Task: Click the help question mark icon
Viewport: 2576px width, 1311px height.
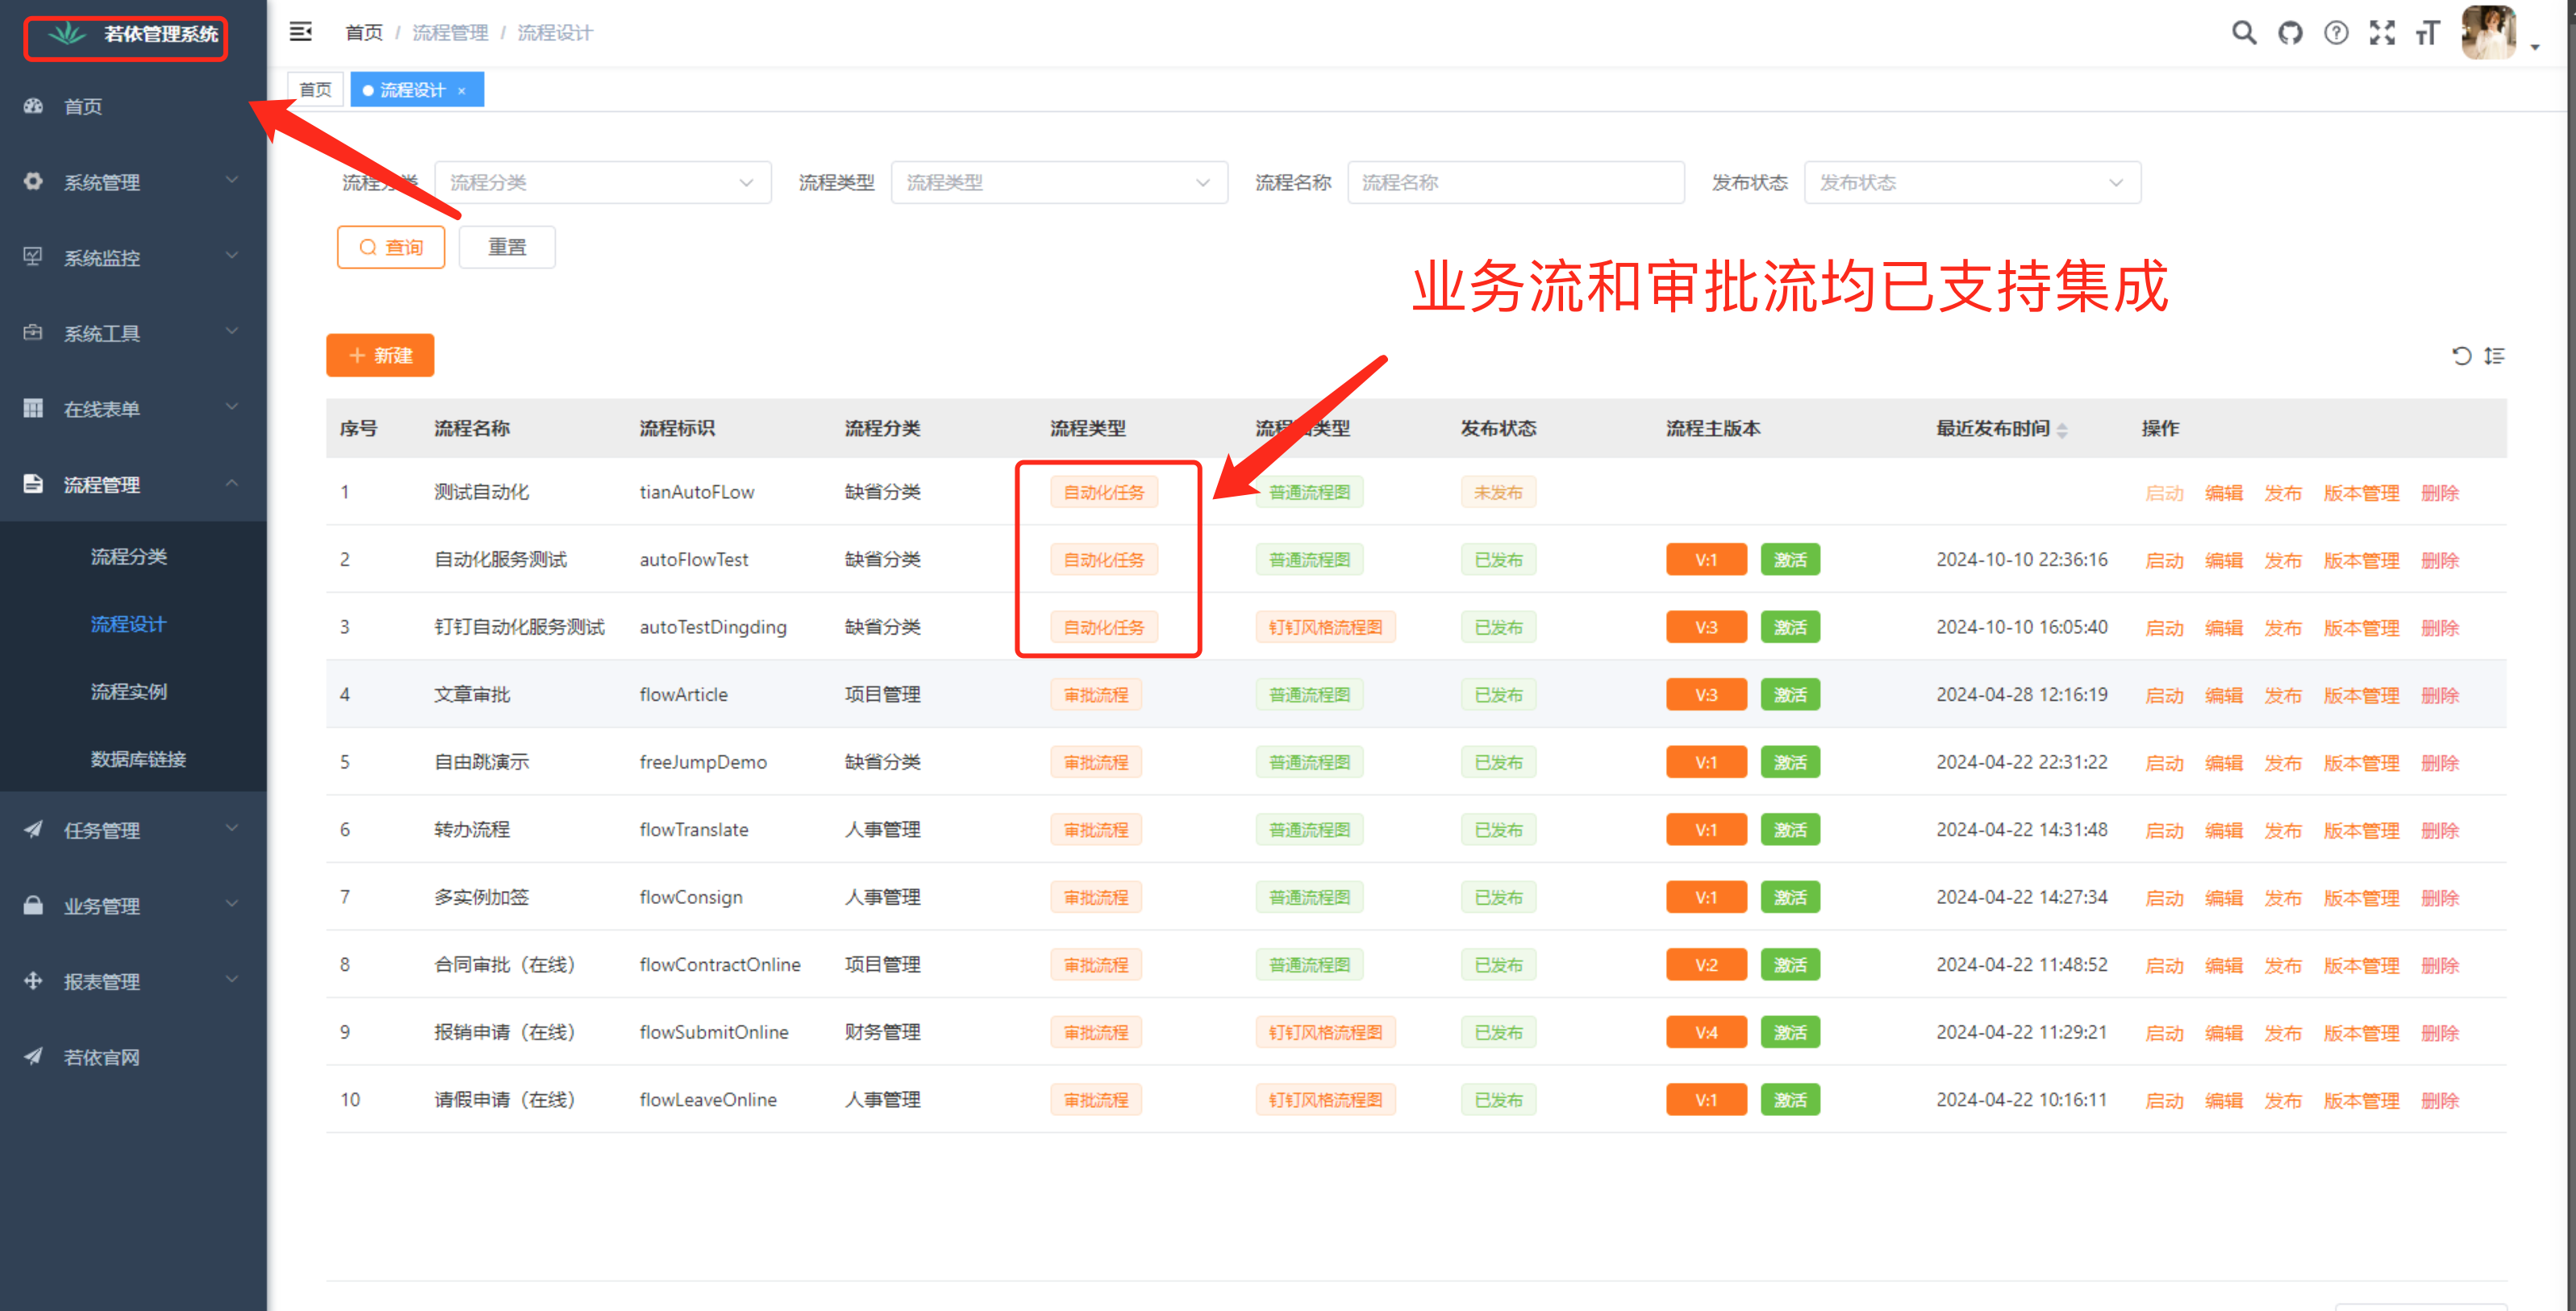Action: tap(2336, 33)
